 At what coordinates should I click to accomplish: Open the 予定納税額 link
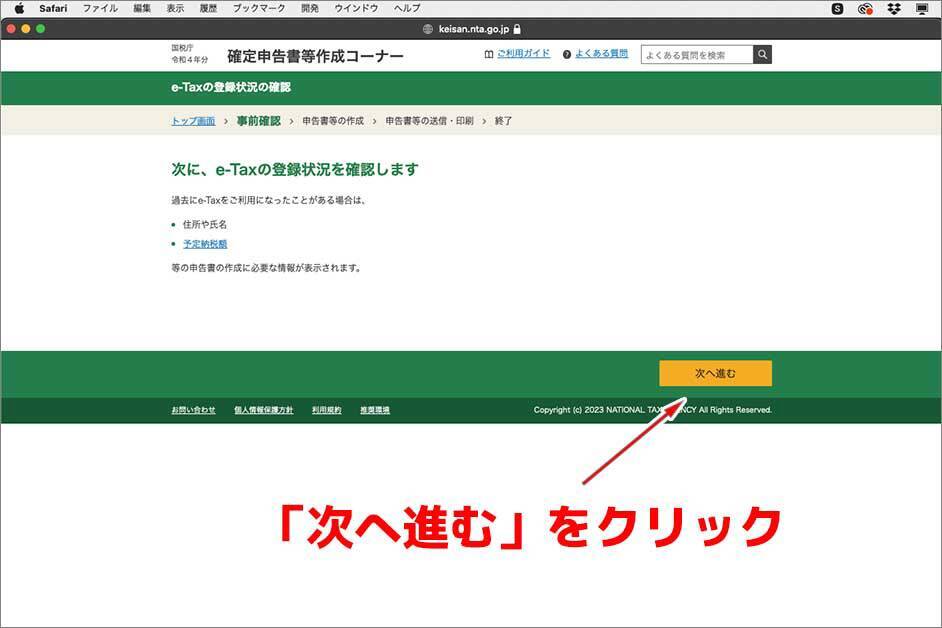click(x=204, y=244)
